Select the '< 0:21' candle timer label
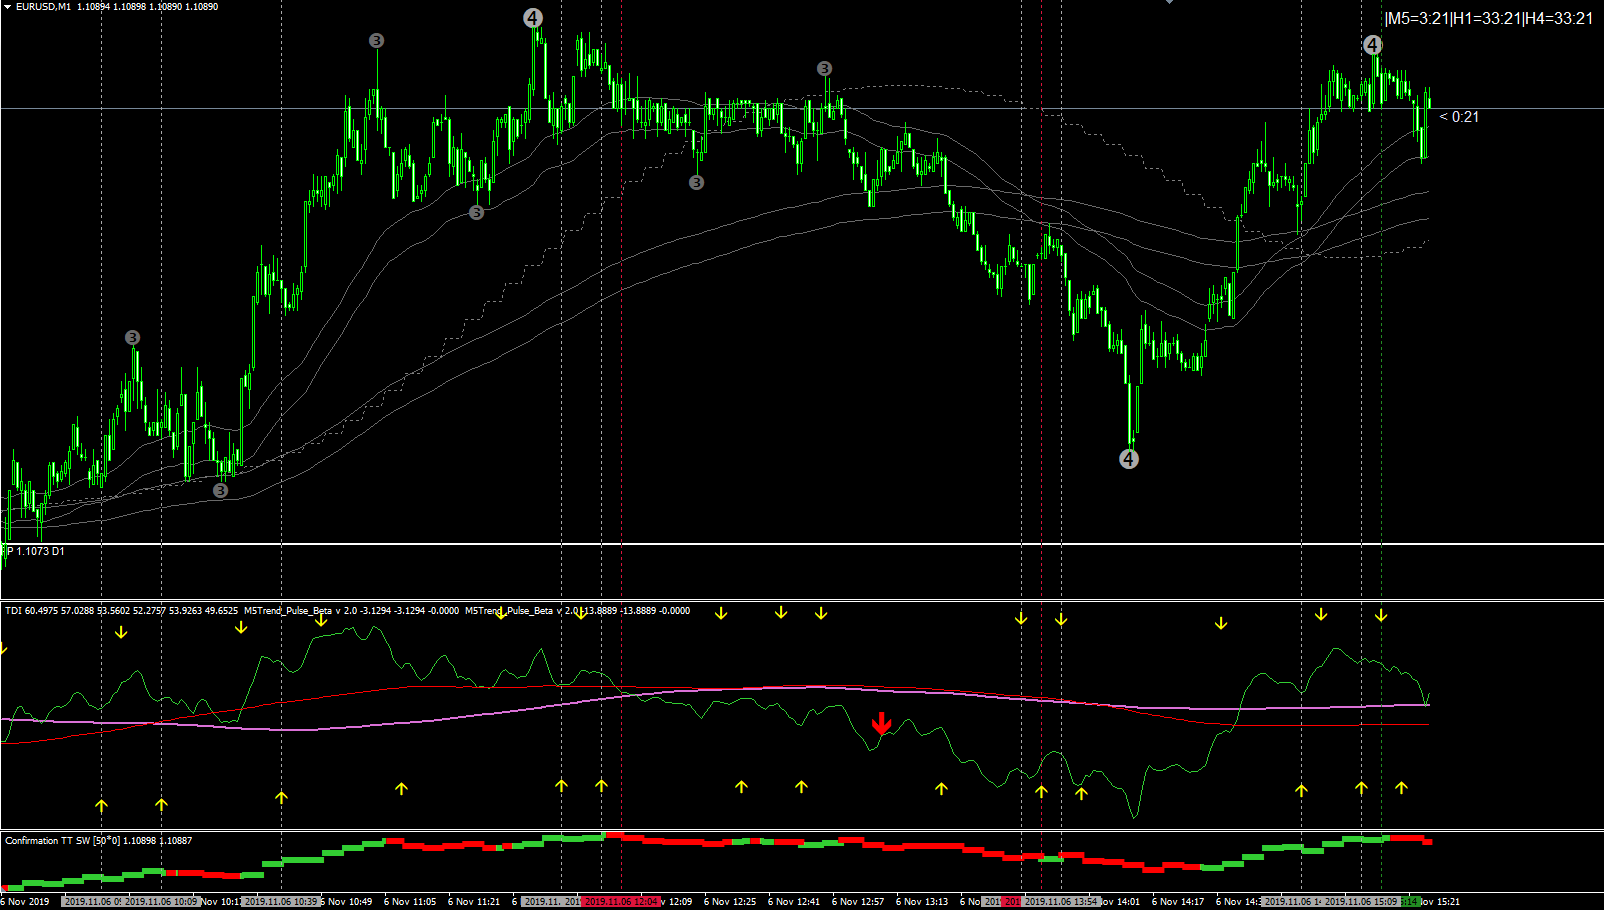This screenshot has width=1604, height=910. click(1459, 117)
